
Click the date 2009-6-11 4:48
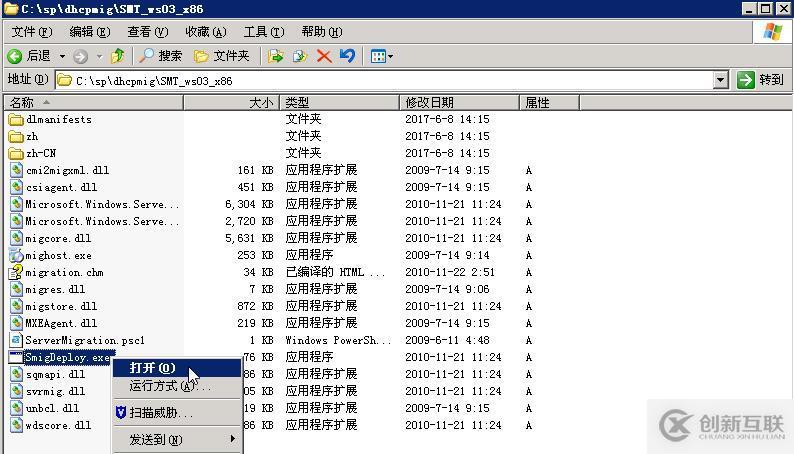click(447, 341)
